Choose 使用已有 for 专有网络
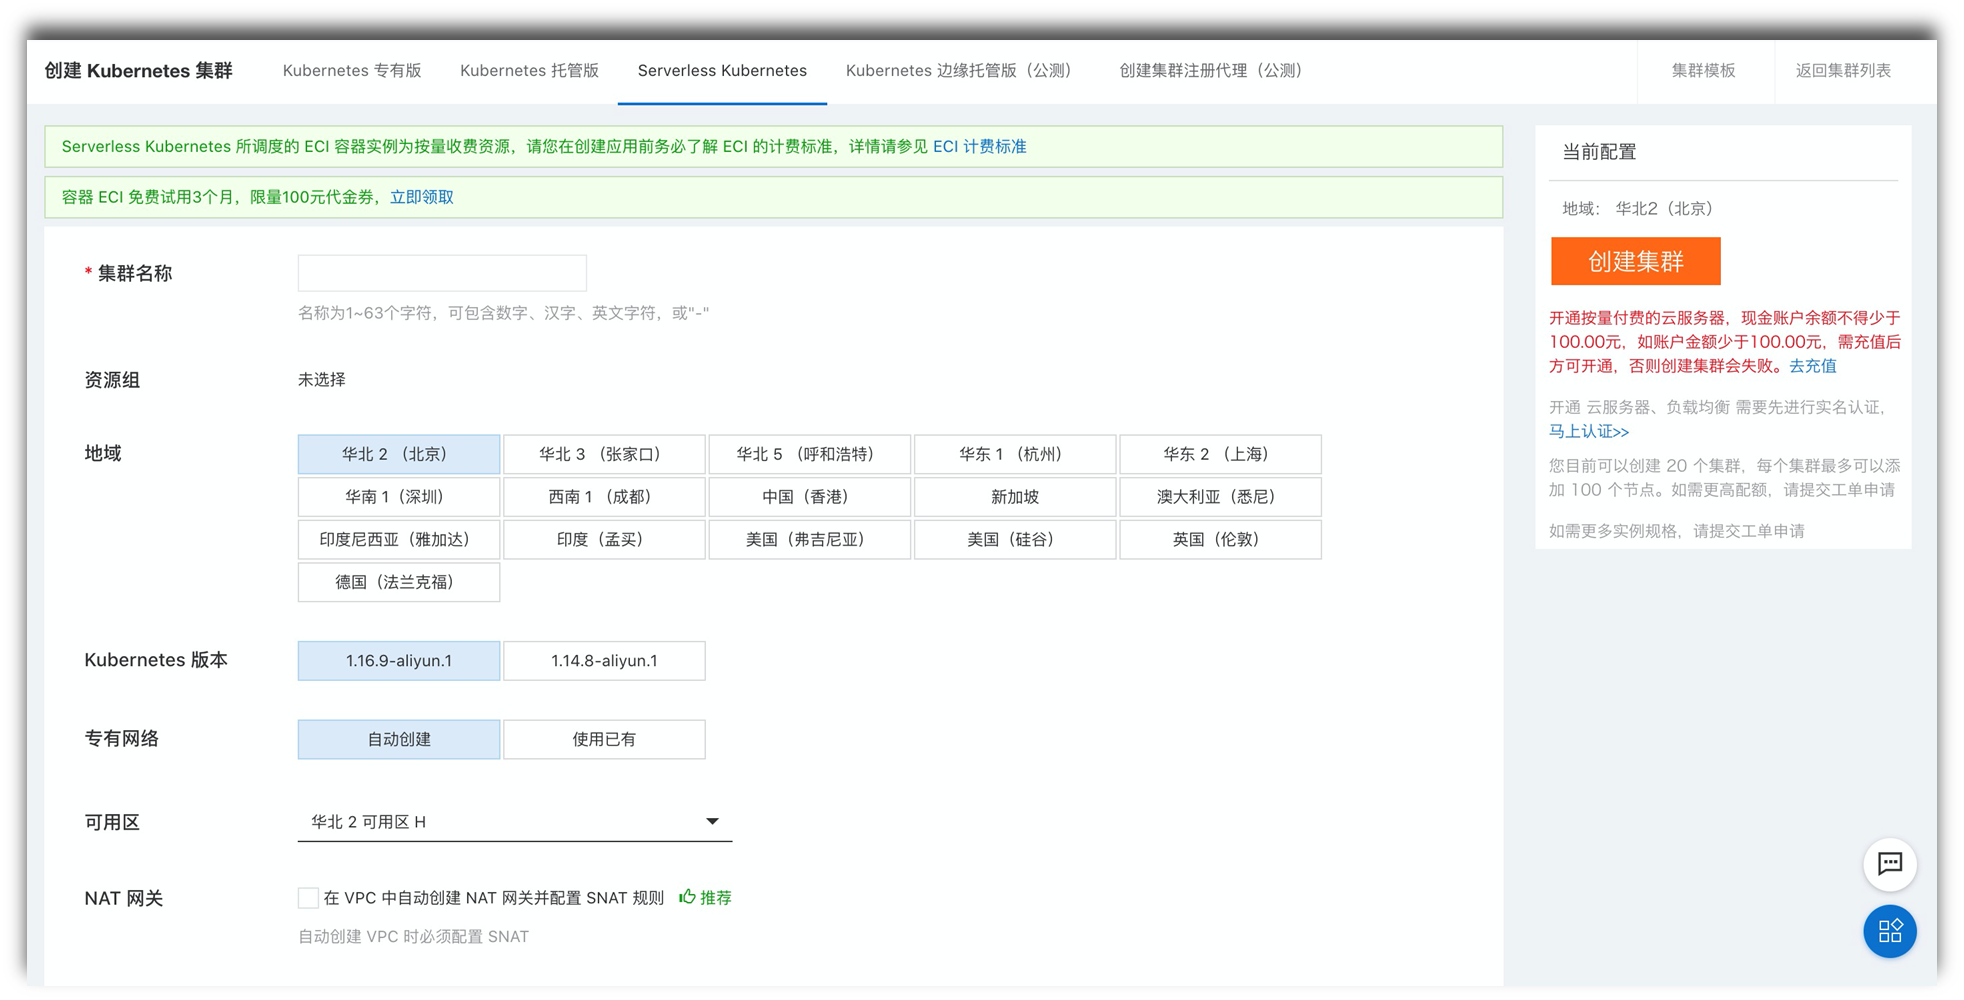 coord(604,740)
